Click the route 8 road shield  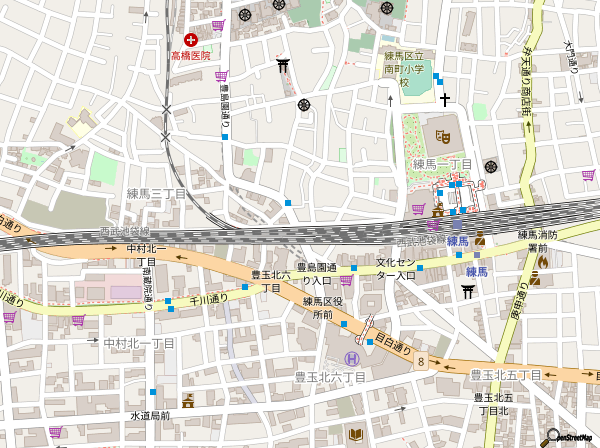pos(423,360)
